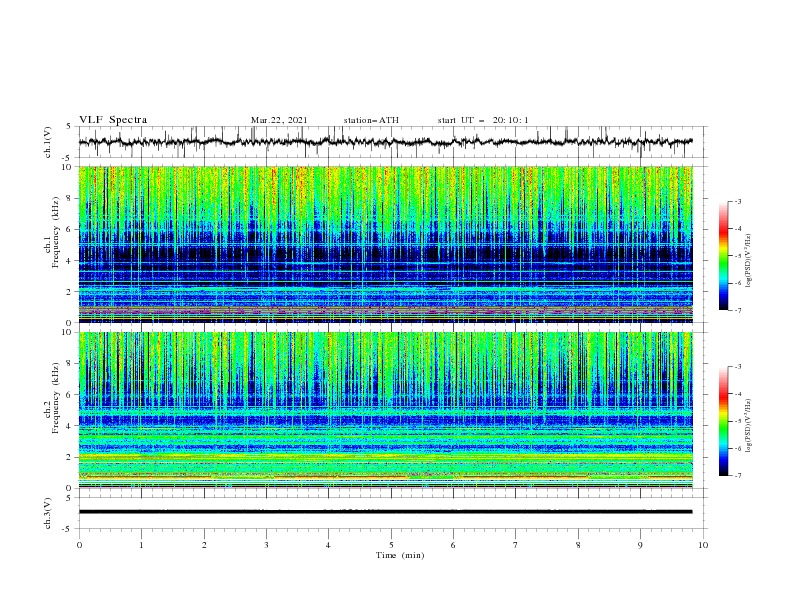Click the "6" kHz tick on ch.2 frequency axis
The width and height of the screenshot is (792, 612).
click(x=70, y=395)
